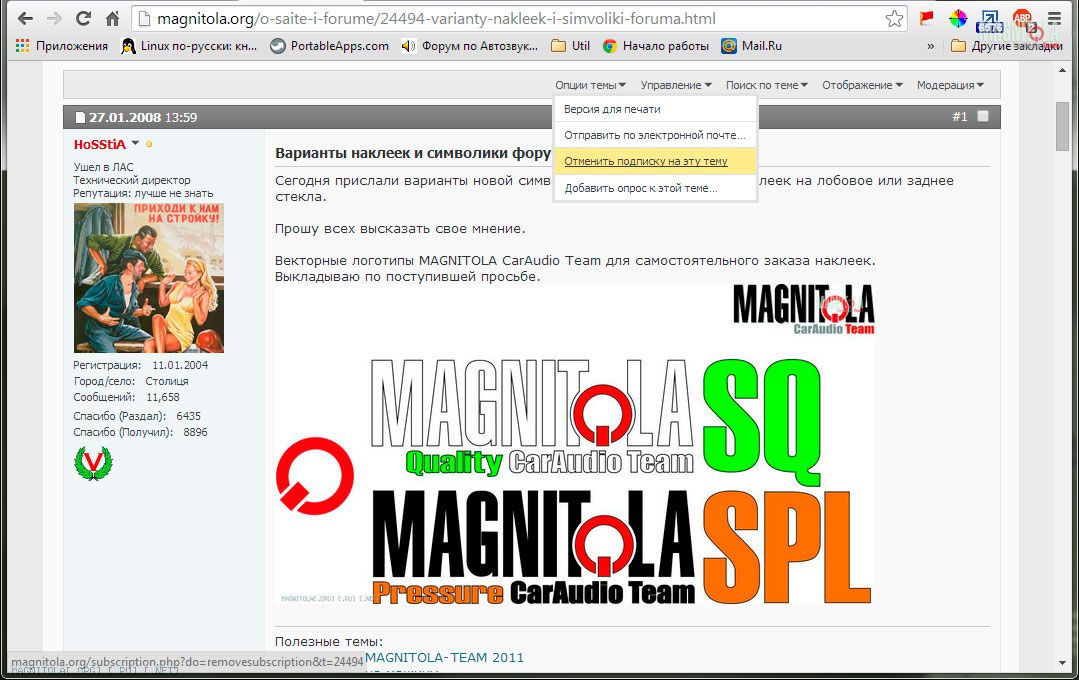1079x680 pixels.
Task: Select Добавить опрос к этой теме
Action: tap(655, 188)
